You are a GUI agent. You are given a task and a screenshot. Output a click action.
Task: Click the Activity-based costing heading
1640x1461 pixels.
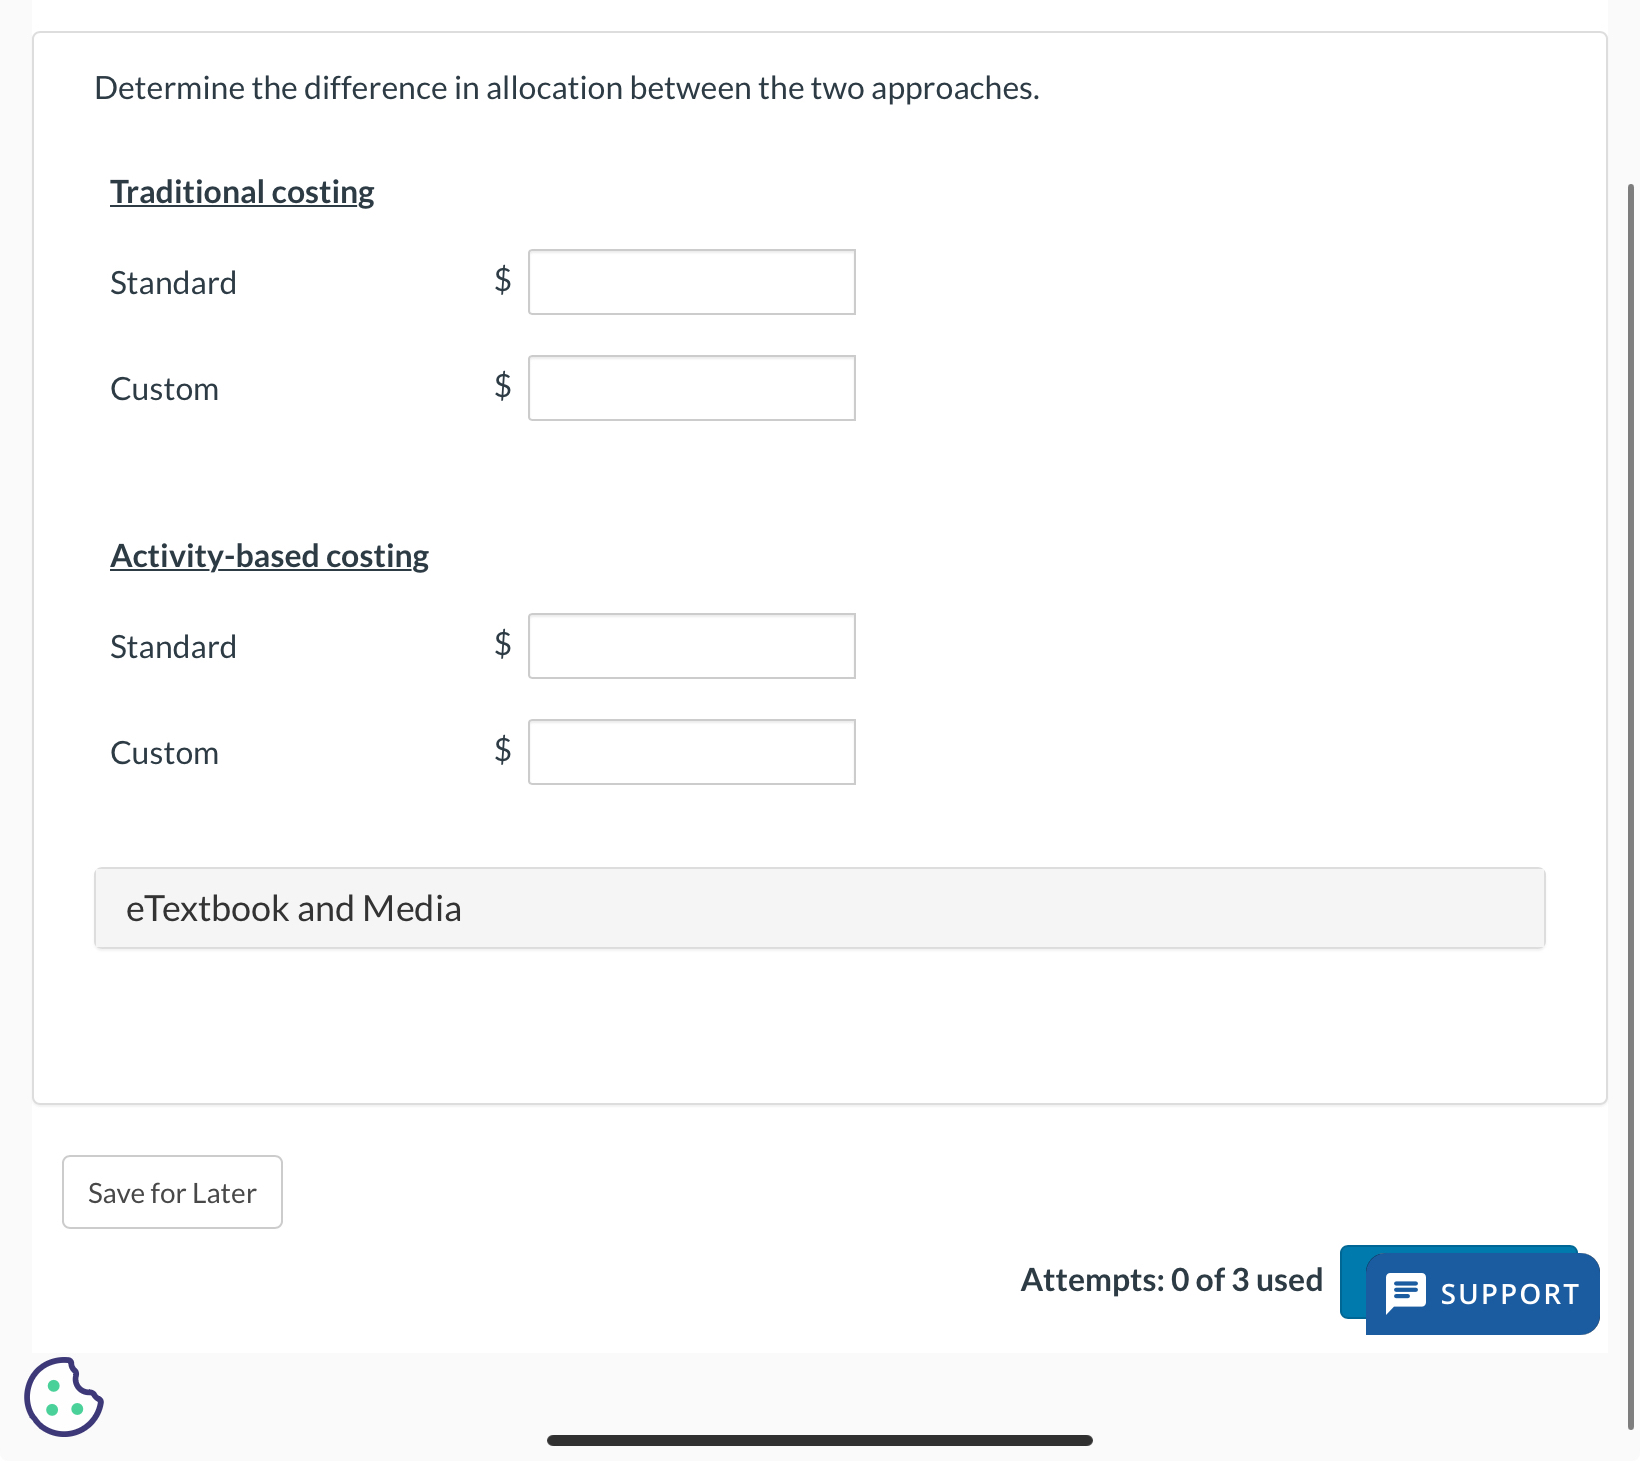coord(269,555)
